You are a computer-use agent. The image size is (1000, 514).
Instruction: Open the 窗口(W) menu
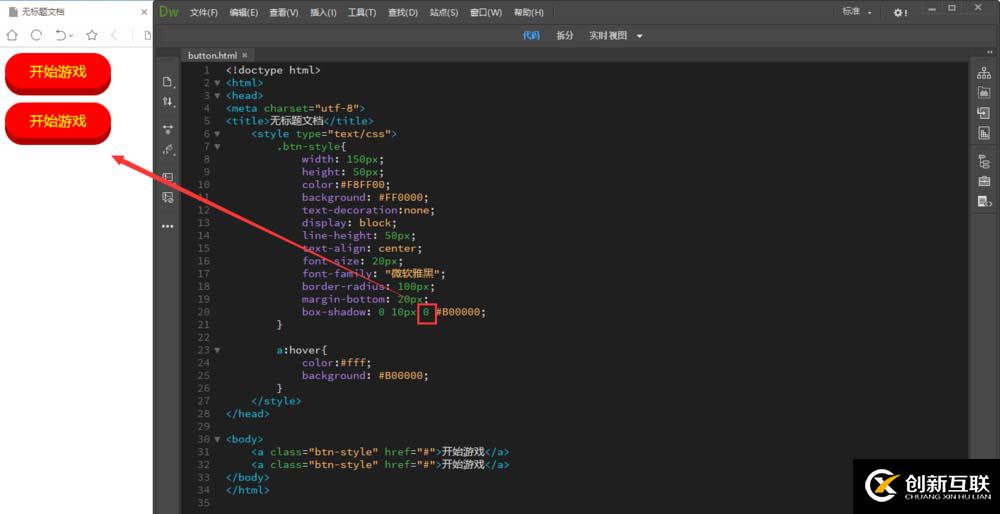point(485,12)
